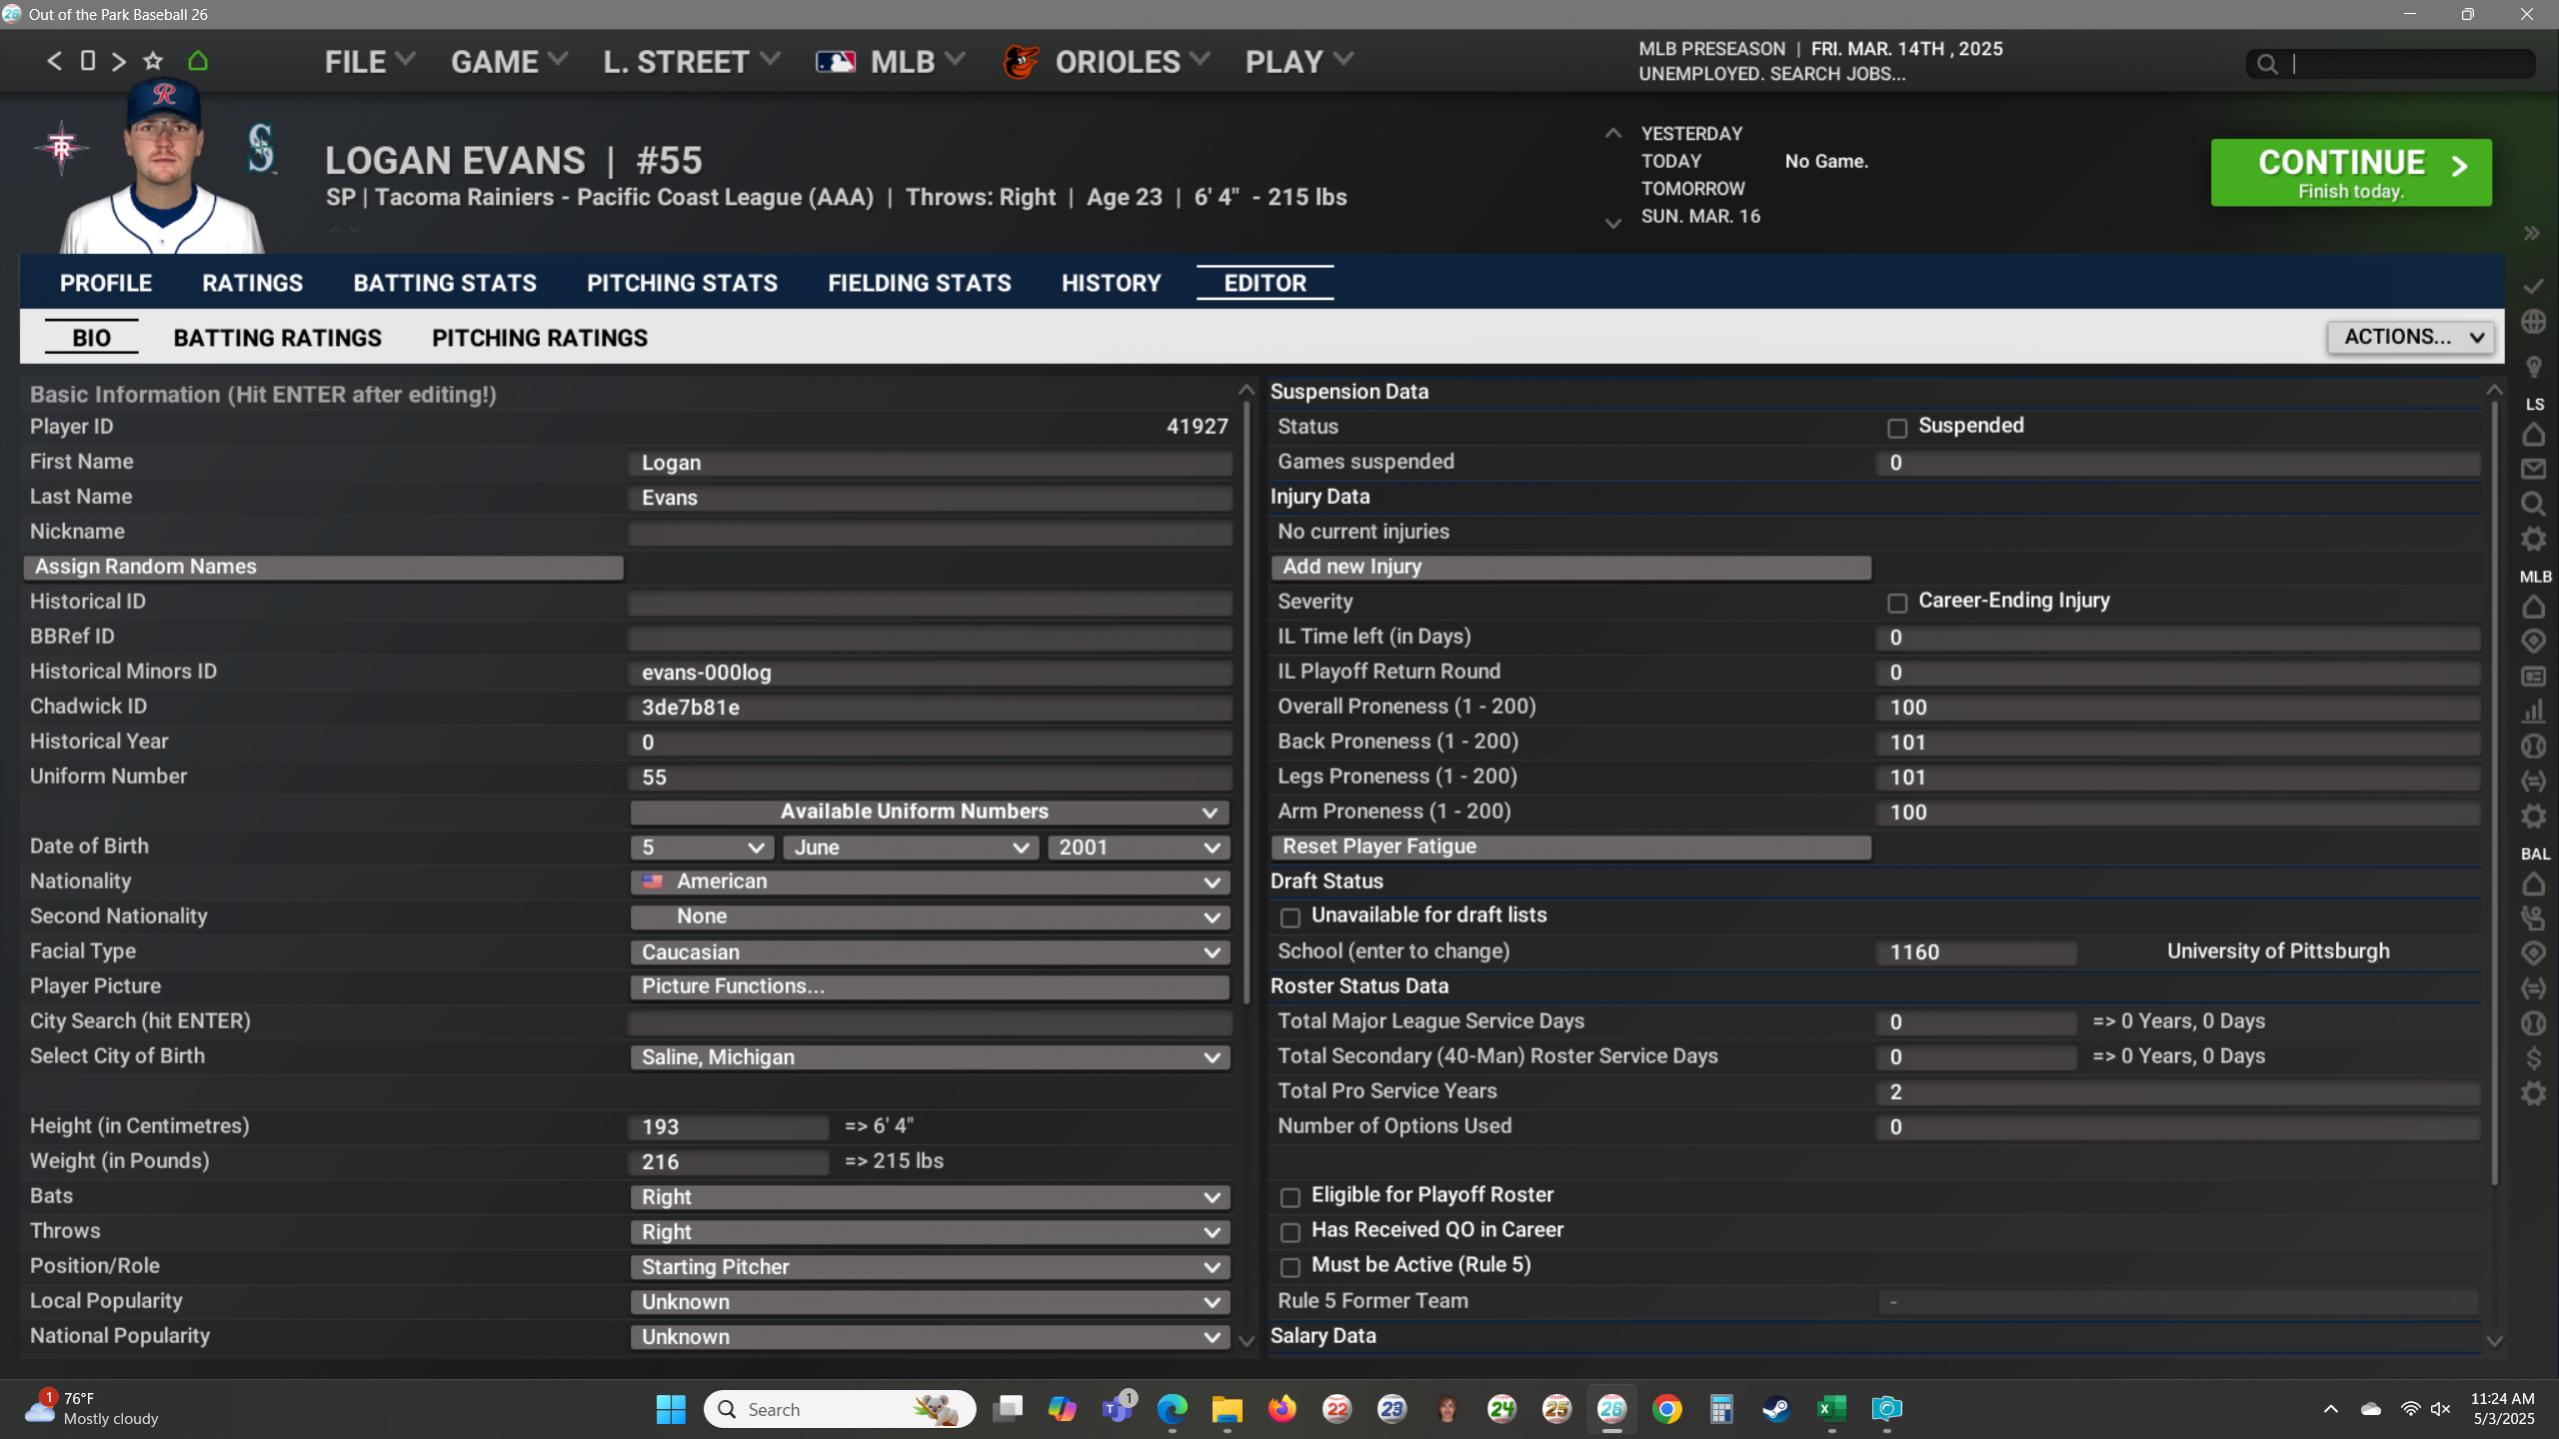Screen dimensions: 2559x1439
Task: Open the BATTING RATINGS sub-tab
Action: coord(277,338)
